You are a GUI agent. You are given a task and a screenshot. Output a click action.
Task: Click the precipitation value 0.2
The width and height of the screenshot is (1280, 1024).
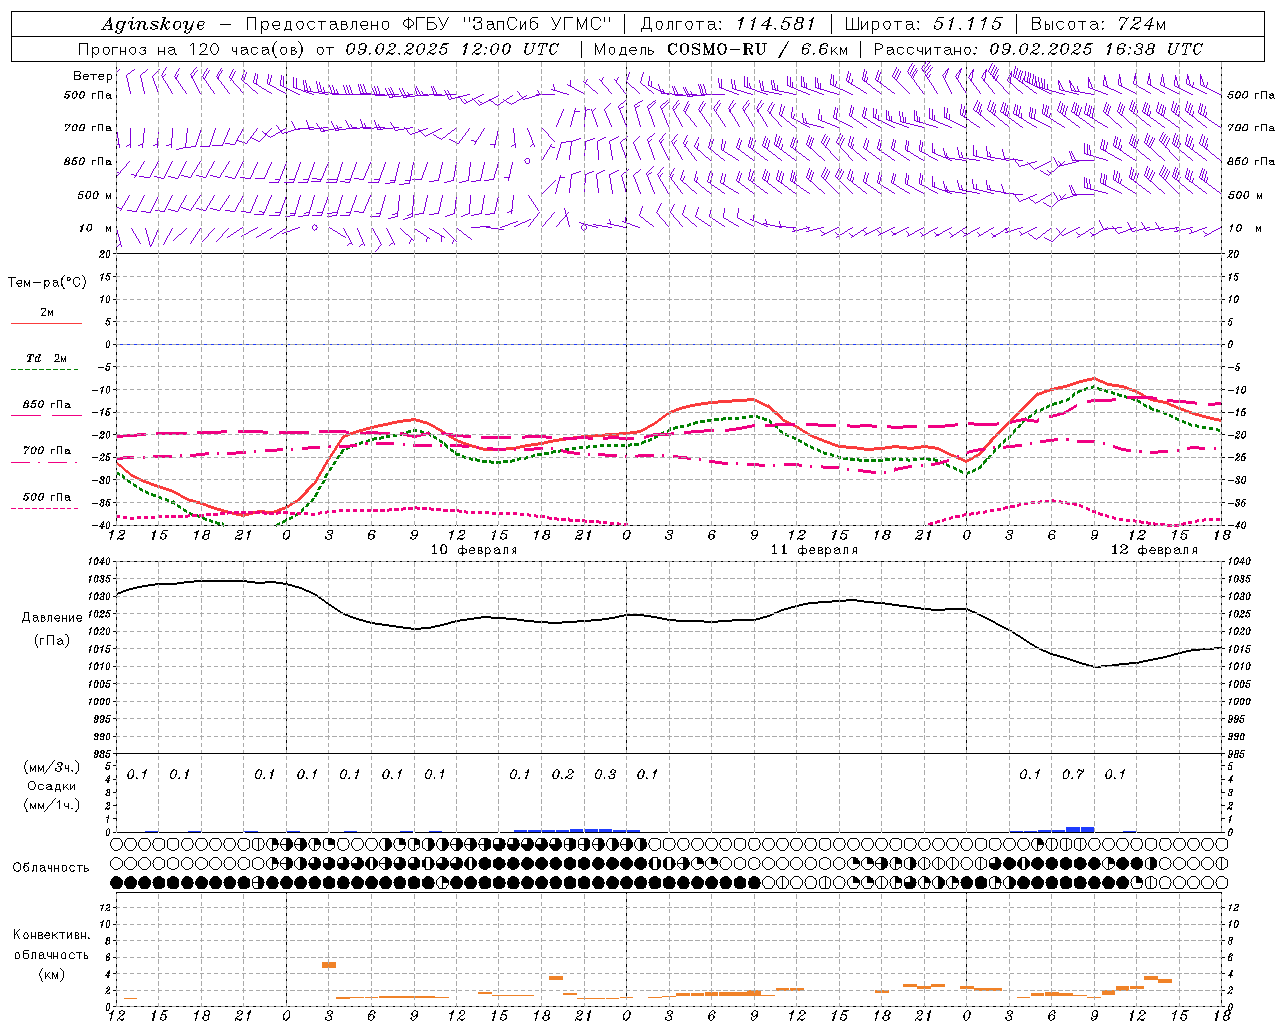pyautogui.click(x=563, y=774)
